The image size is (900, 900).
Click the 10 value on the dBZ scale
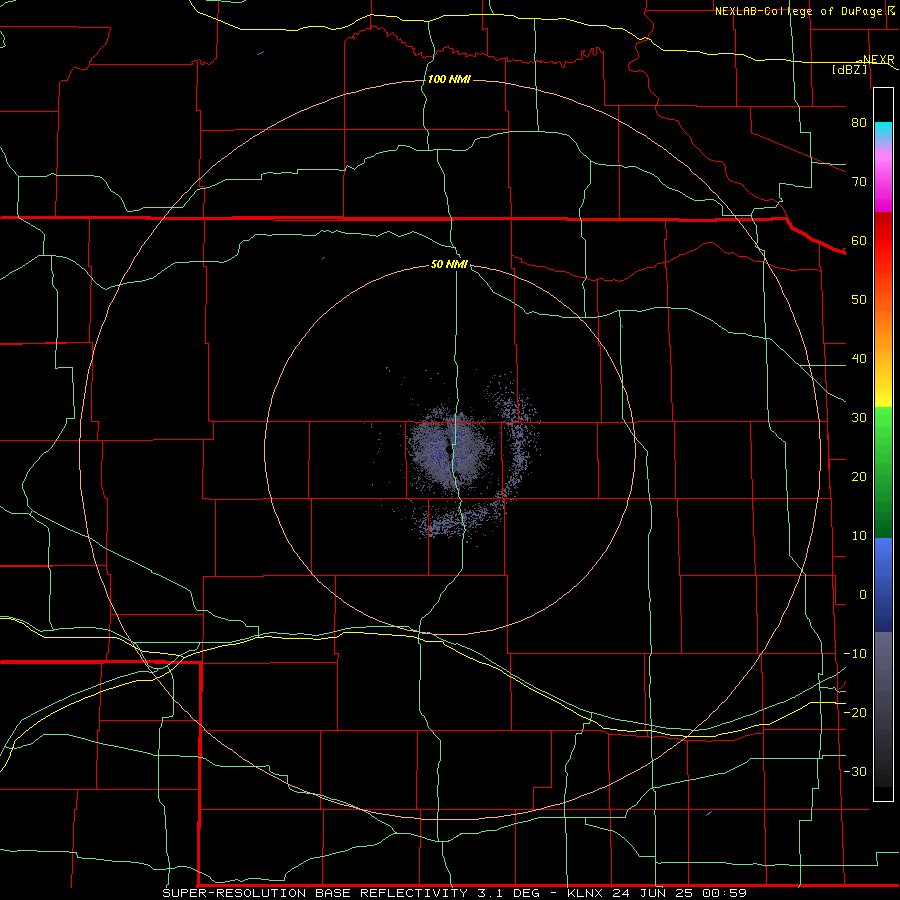point(859,536)
